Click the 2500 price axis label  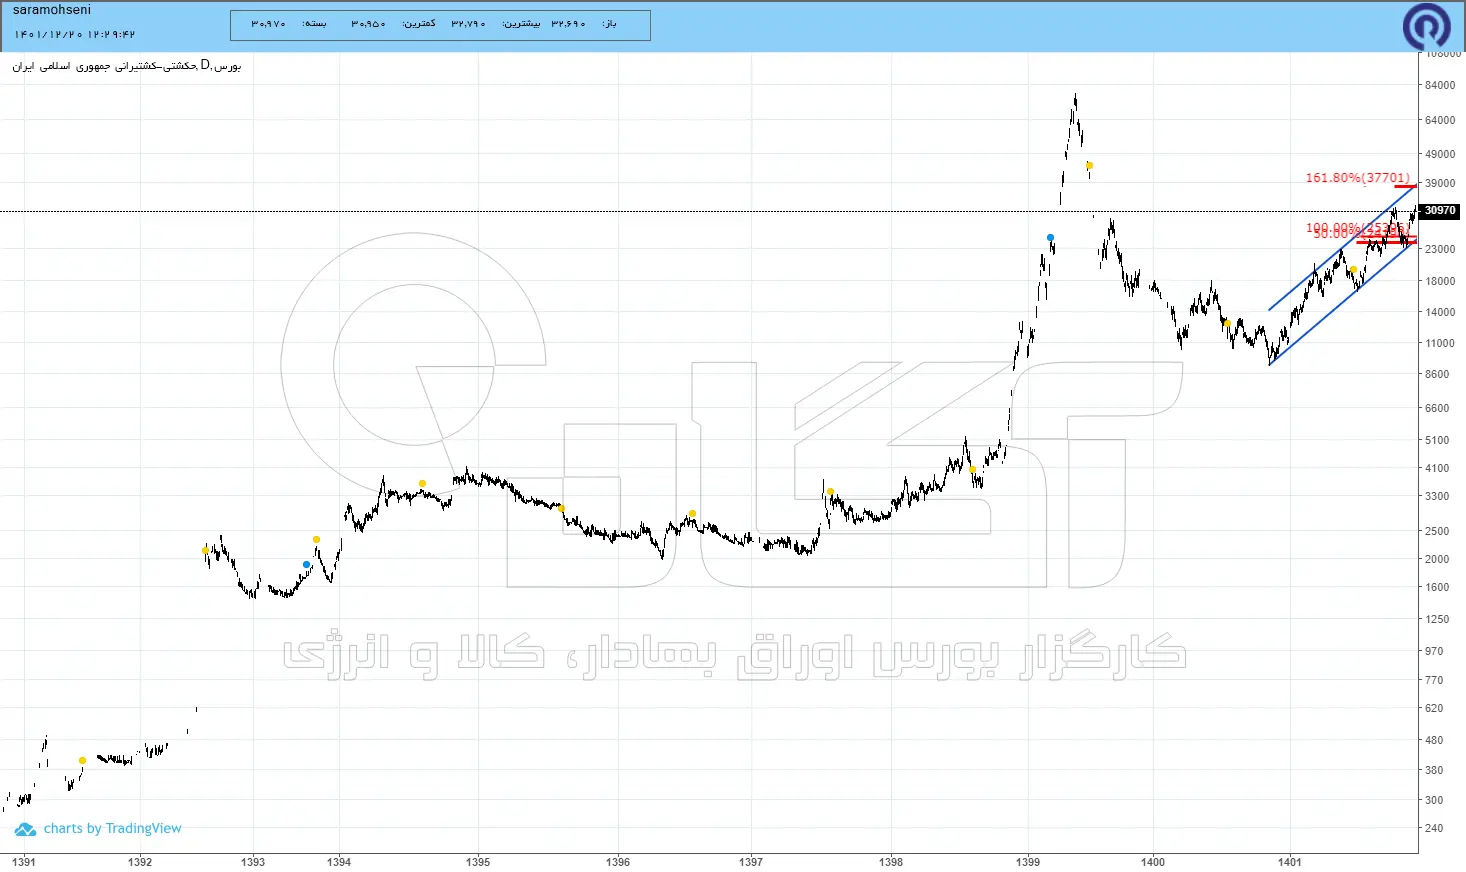click(1437, 531)
